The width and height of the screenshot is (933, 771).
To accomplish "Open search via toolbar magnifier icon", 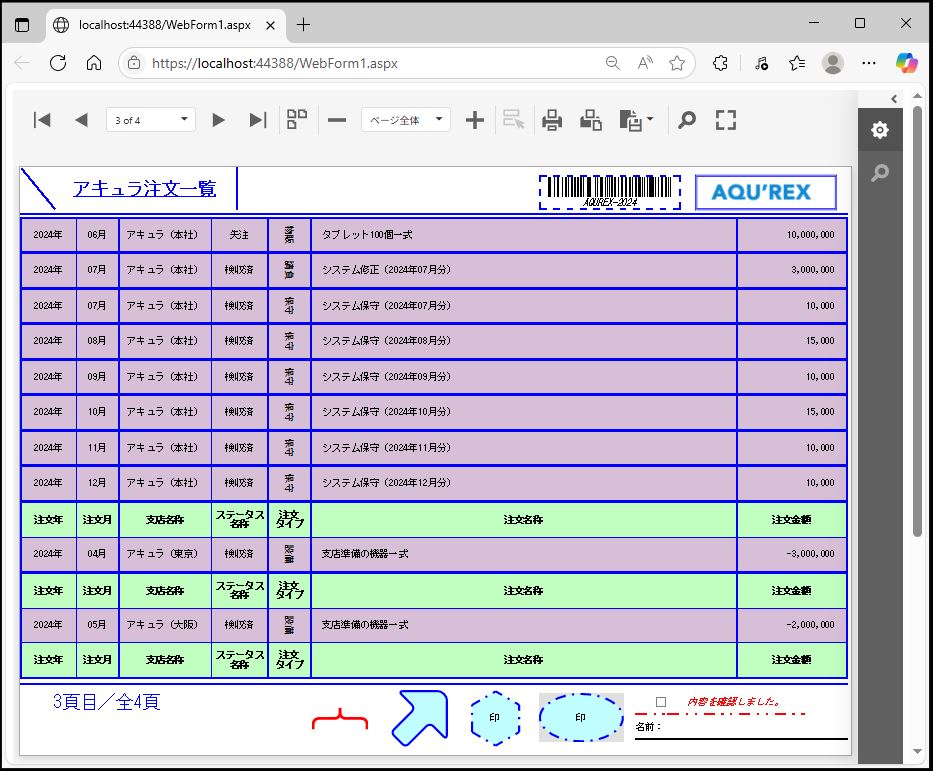I will (687, 120).
